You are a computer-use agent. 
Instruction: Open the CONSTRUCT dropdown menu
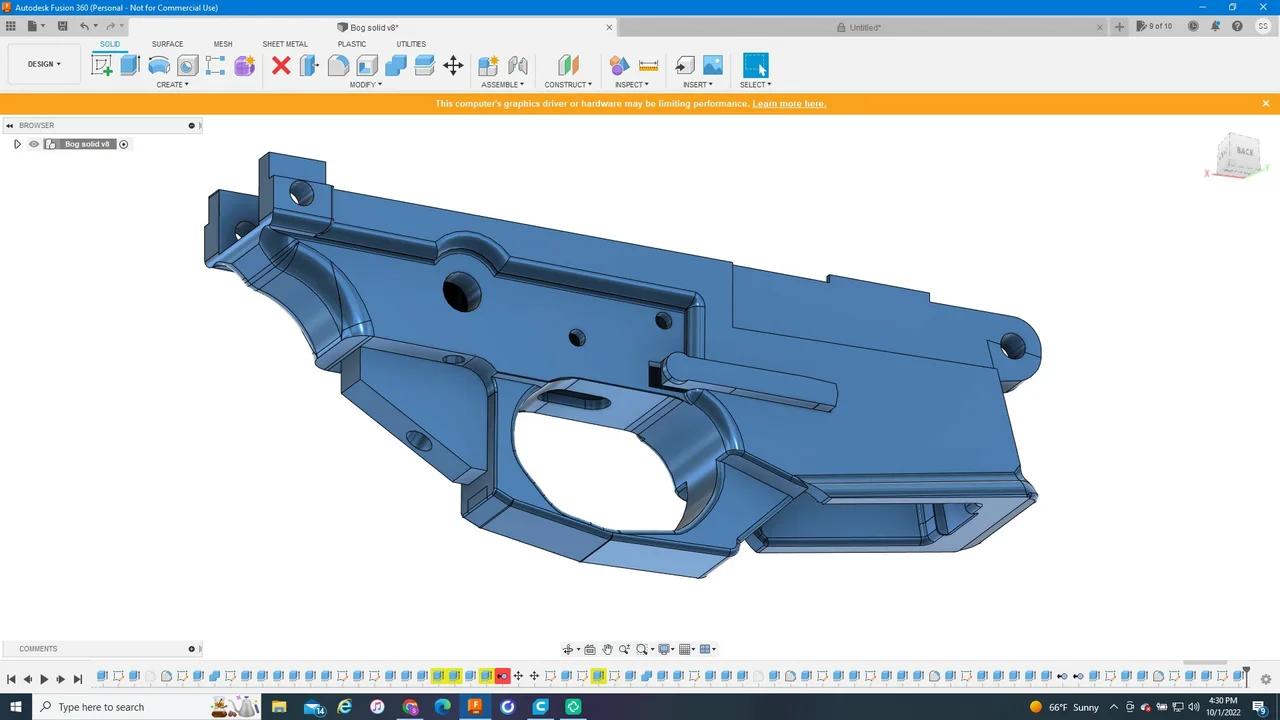[x=568, y=84]
